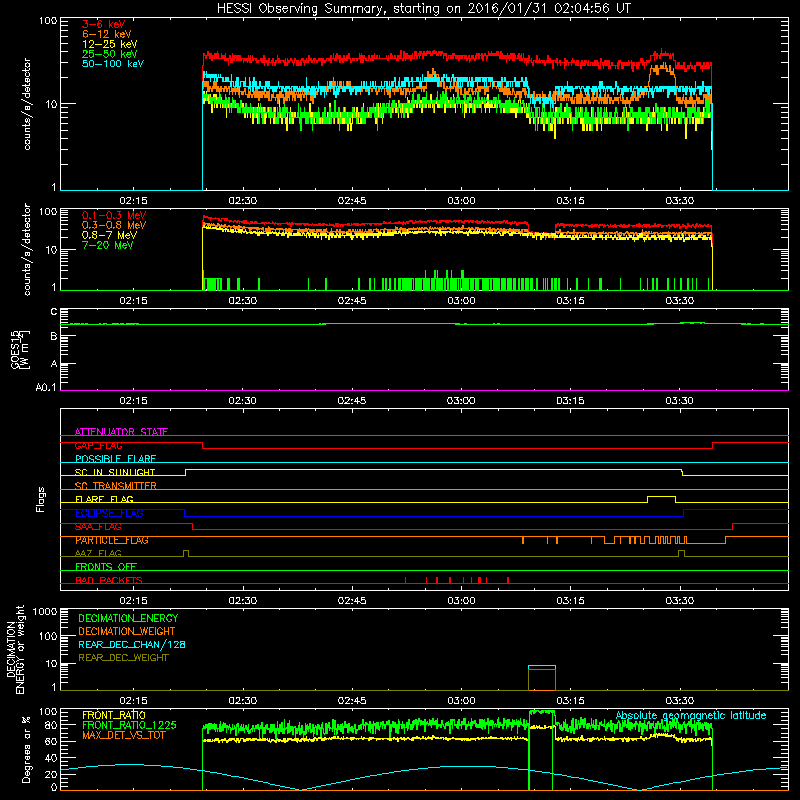Viewport: 800px width, 800px height.
Task: Click the 0.3-0.8 MeV legend label
Action: [114, 225]
